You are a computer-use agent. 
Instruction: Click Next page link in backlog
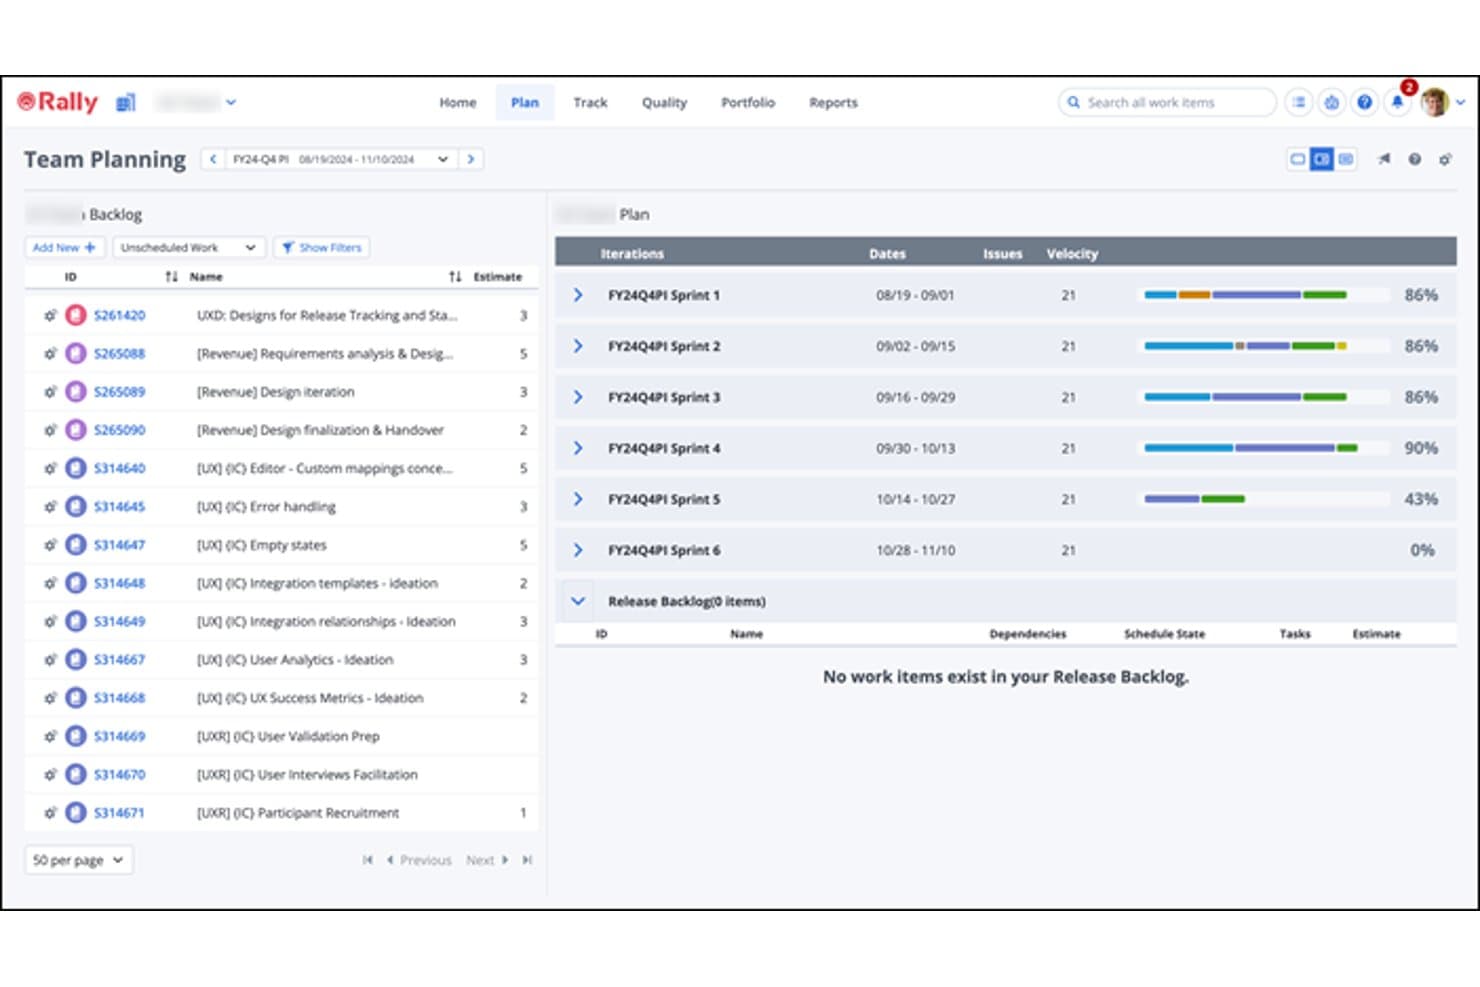tap(487, 860)
